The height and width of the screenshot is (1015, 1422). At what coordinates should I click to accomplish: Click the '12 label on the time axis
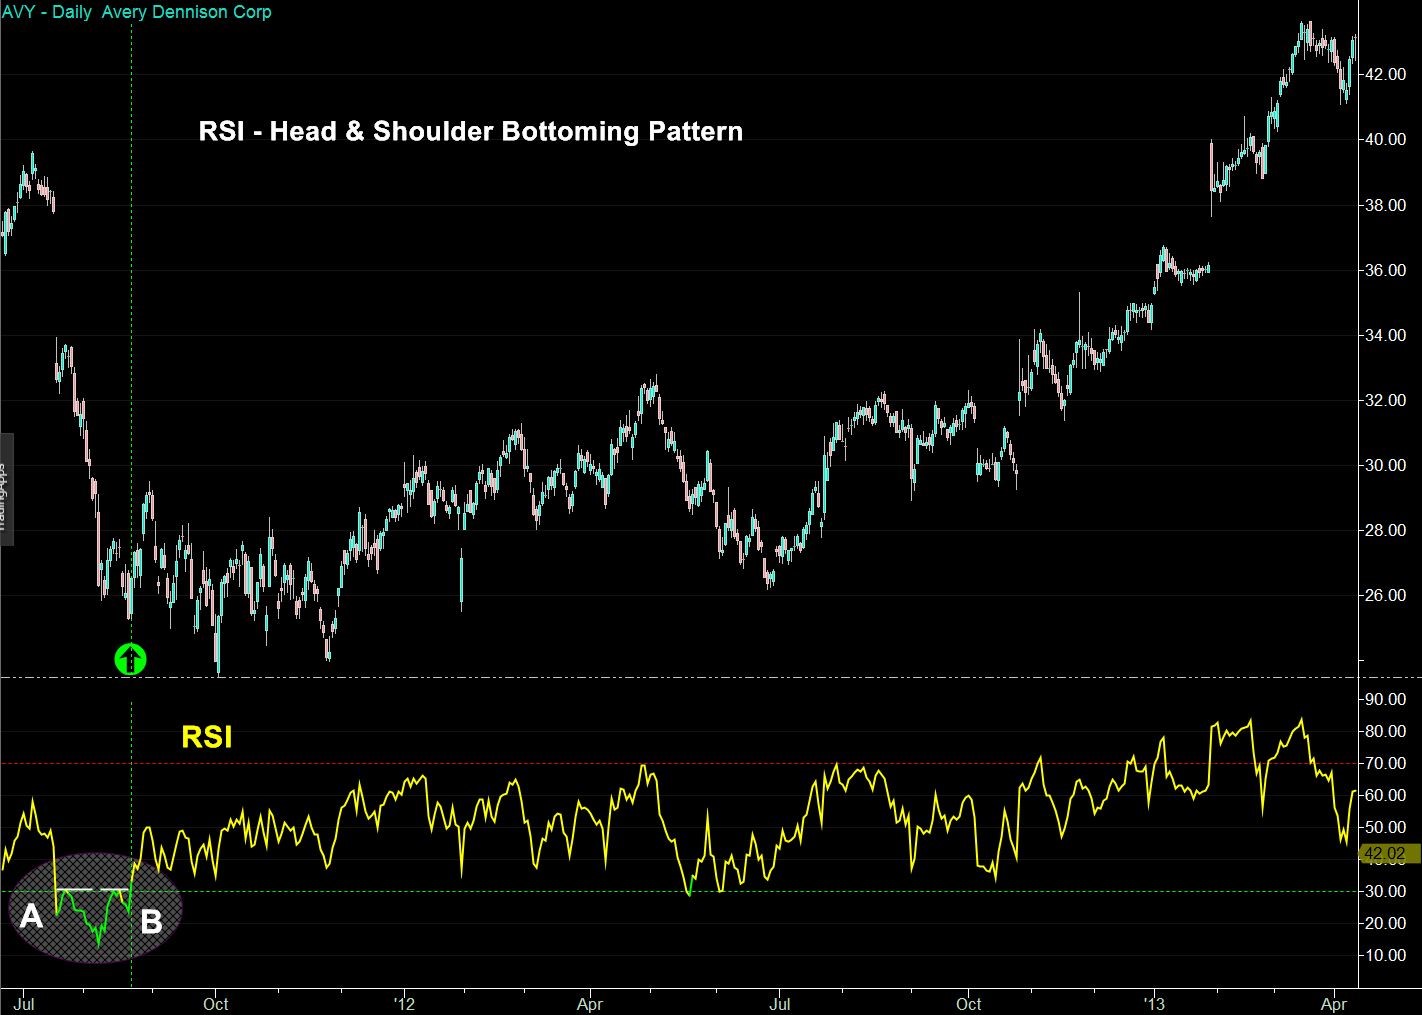click(404, 1004)
